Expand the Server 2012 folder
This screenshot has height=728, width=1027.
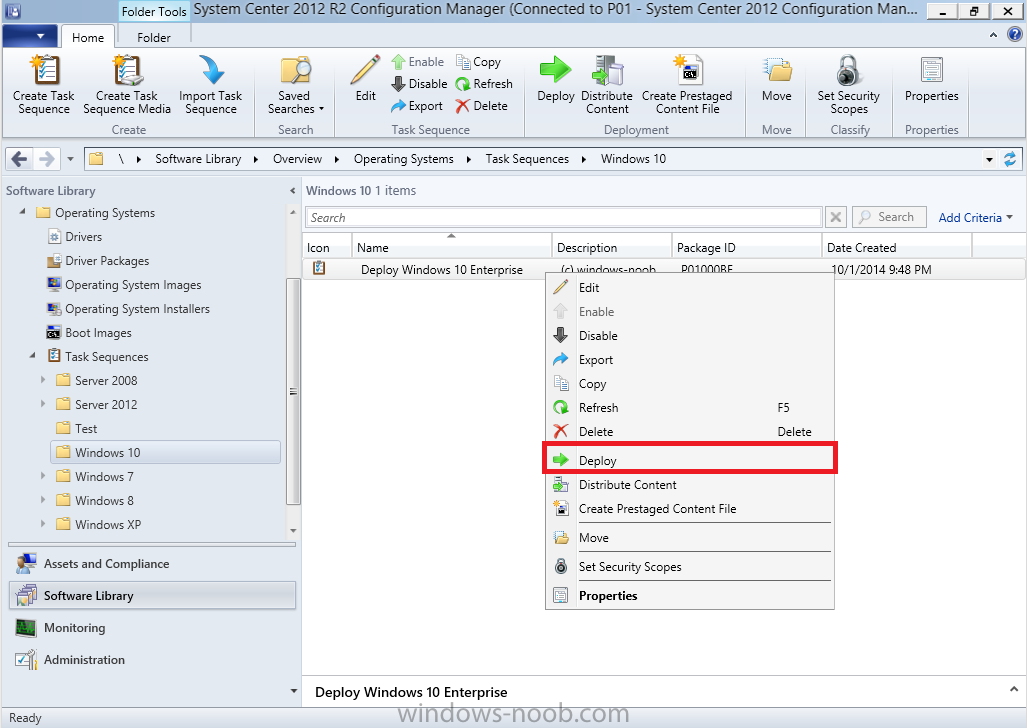(43, 404)
